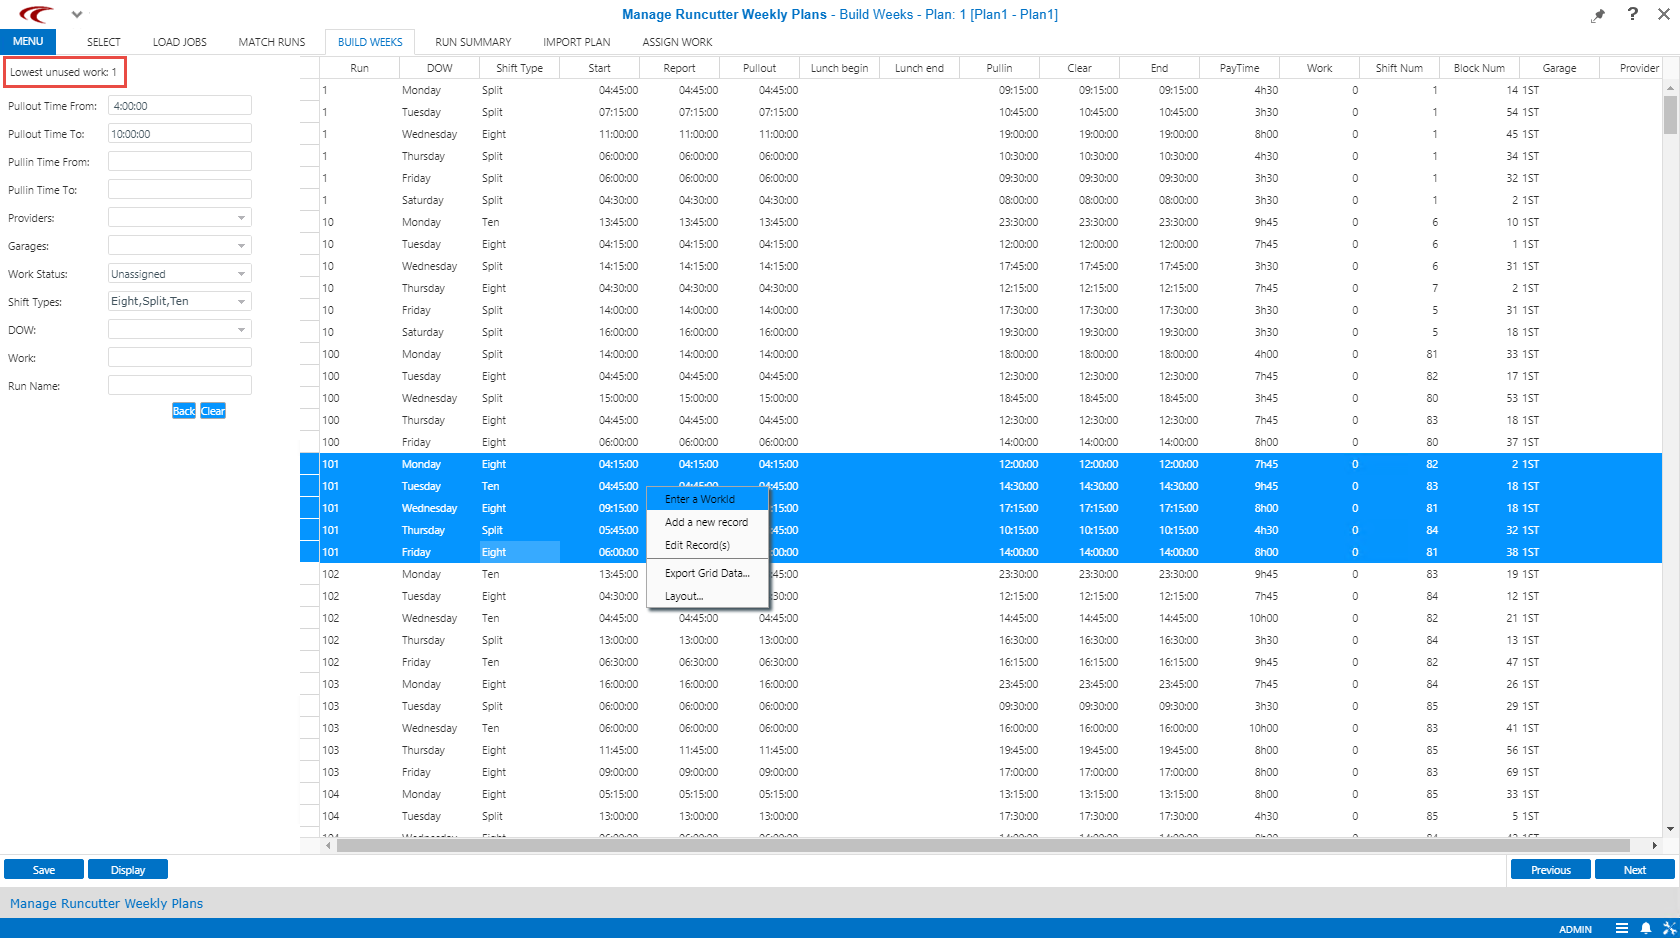Click the Clear link in the filter panel
Image resolution: width=1680 pixels, height=938 pixels.
213,410
